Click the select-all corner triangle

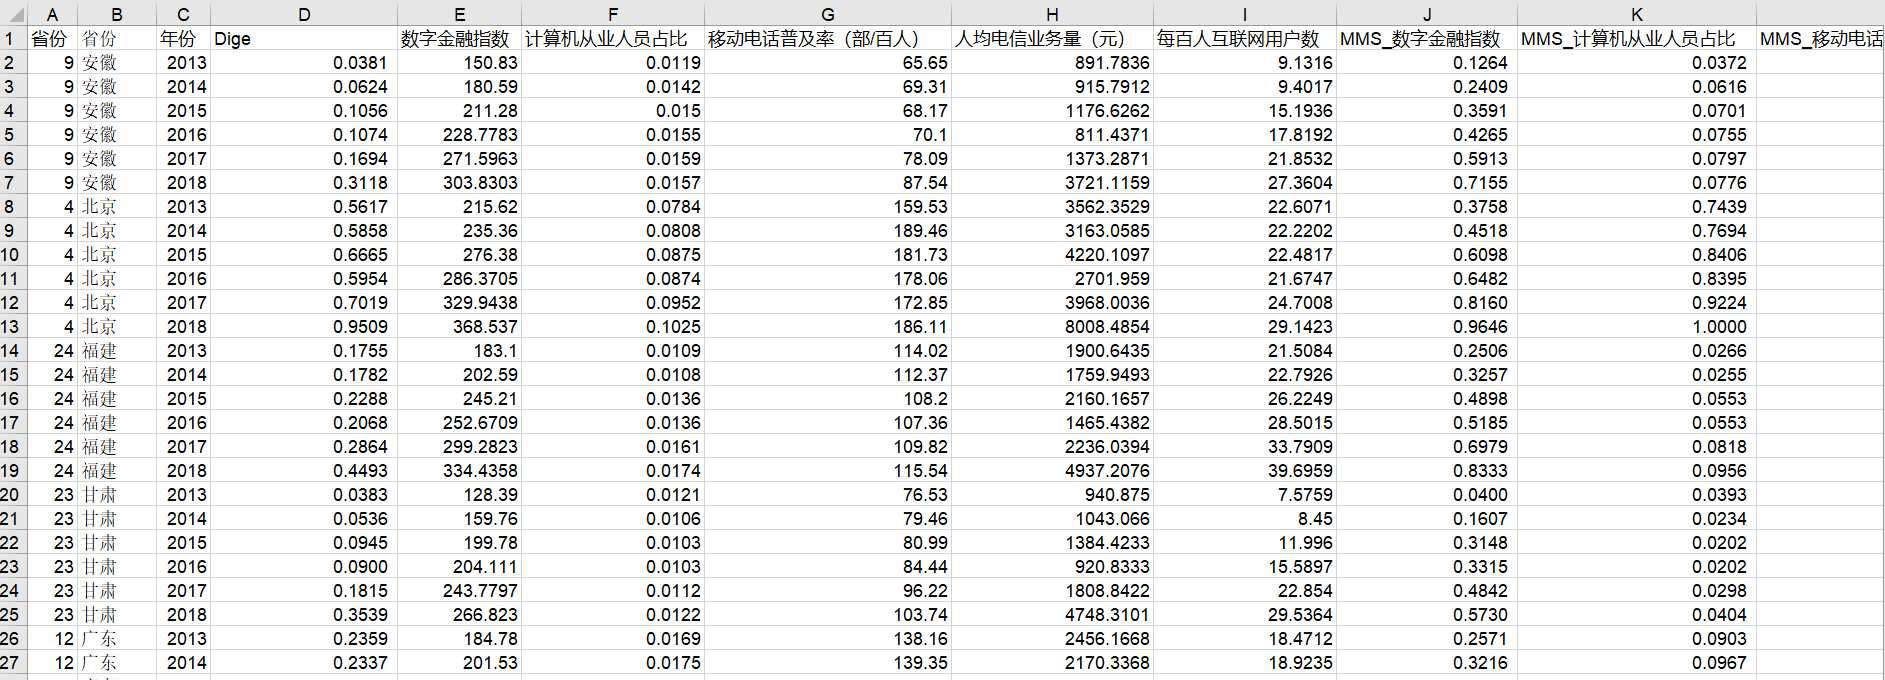pyautogui.click(x=14, y=14)
